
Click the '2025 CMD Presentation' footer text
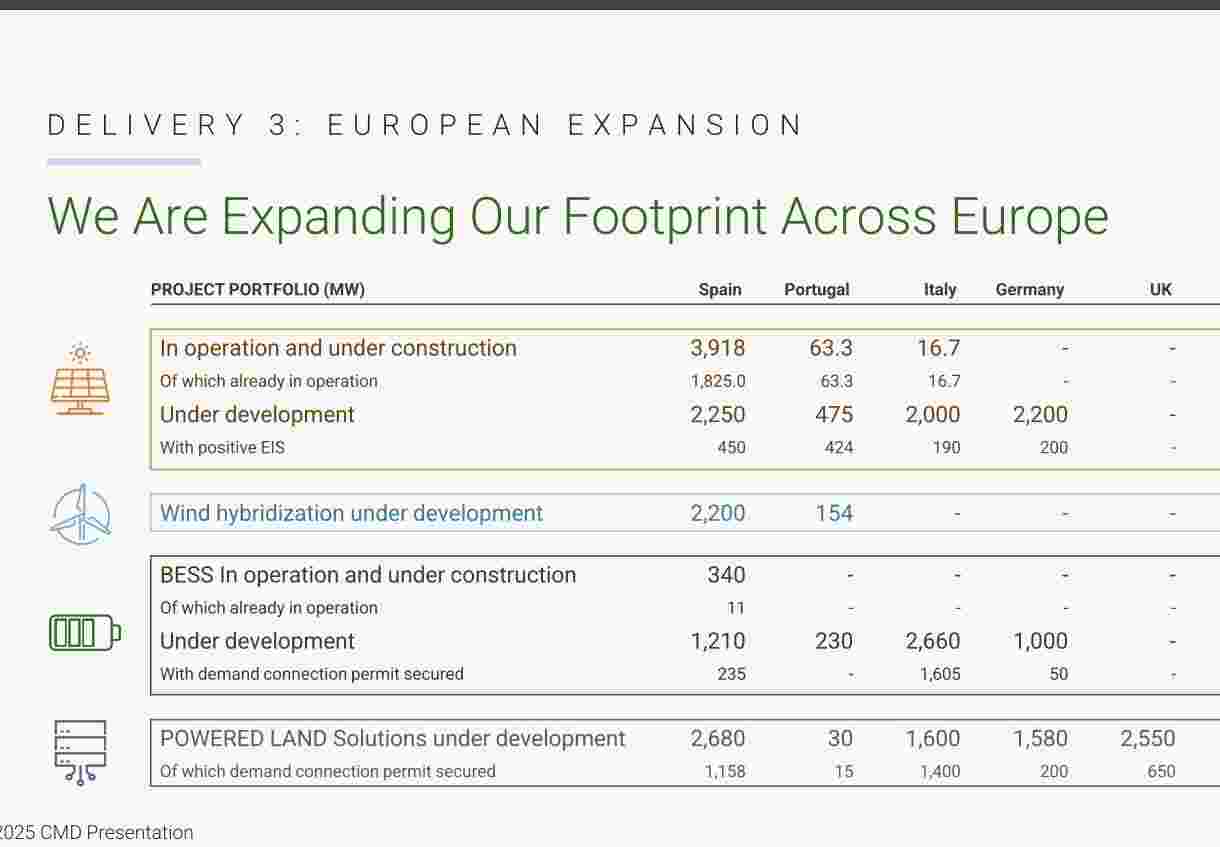point(95,833)
